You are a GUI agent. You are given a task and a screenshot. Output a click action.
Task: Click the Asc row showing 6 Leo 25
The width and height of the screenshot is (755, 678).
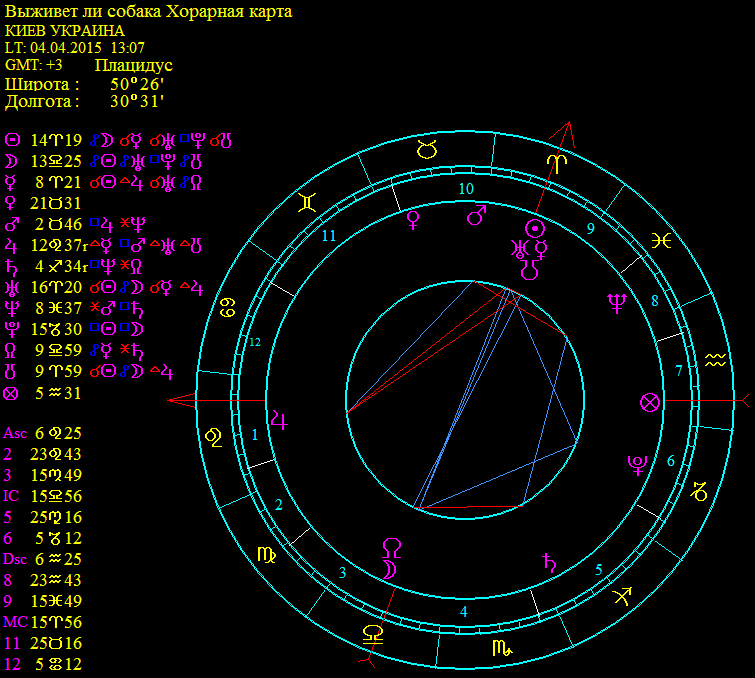[x=43, y=433]
